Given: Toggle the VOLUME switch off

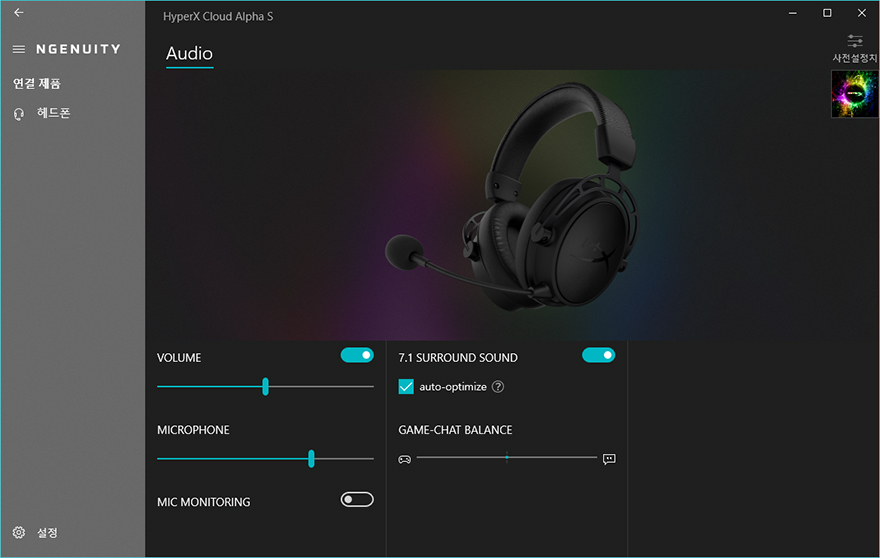Looking at the screenshot, I should pyautogui.click(x=357, y=355).
